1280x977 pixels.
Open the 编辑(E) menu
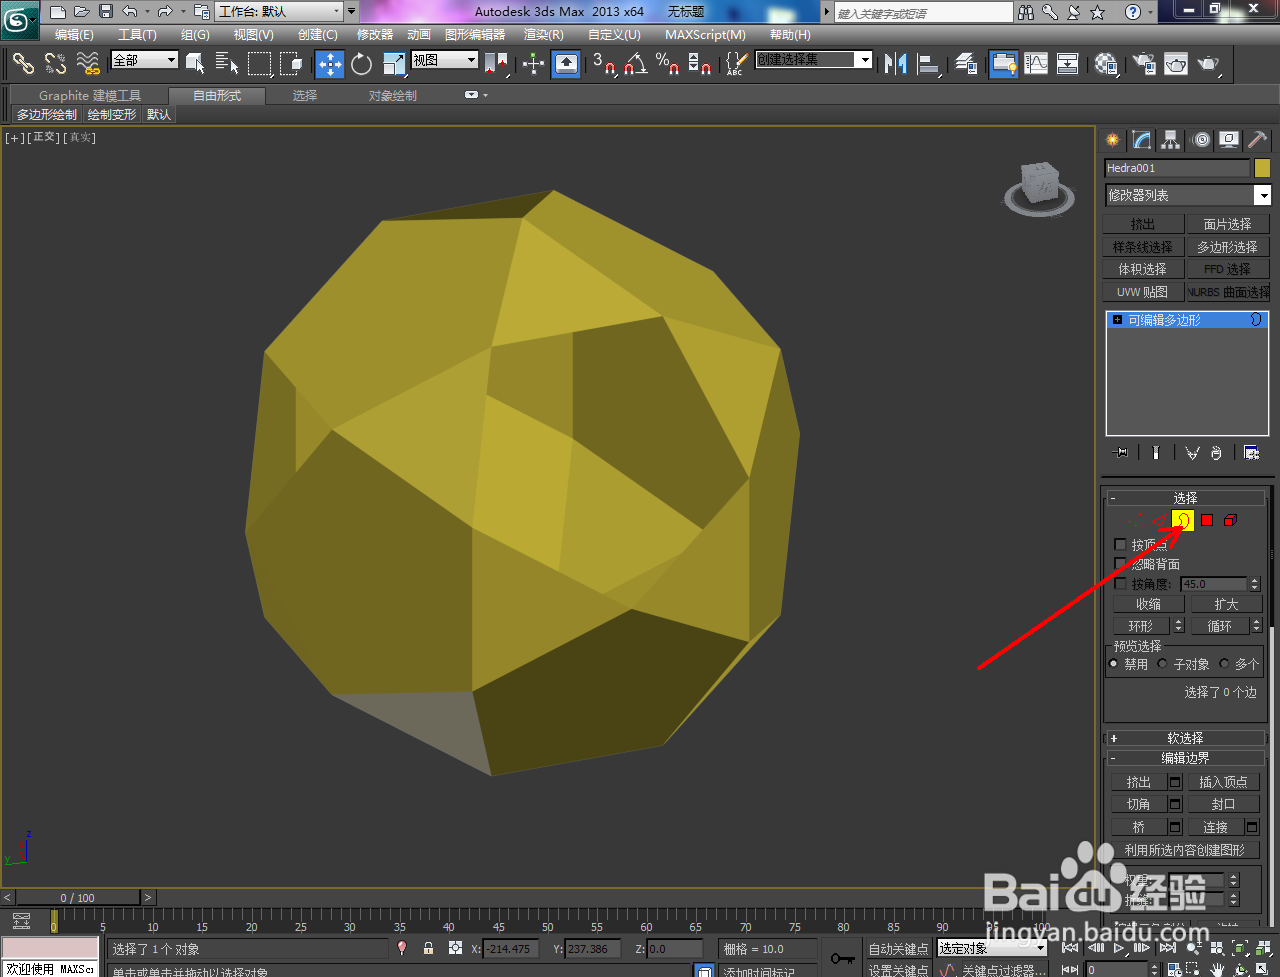pos(74,35)
